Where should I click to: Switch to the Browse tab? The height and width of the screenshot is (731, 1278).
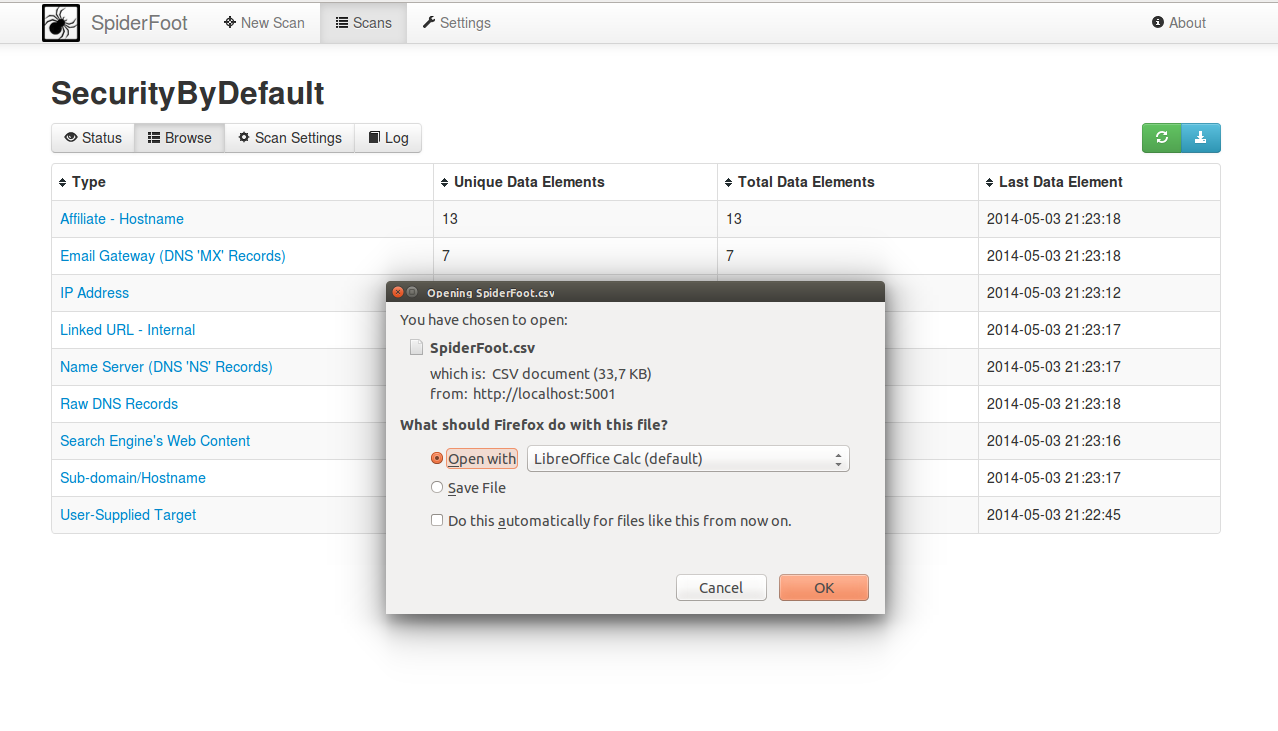[179, 138]
